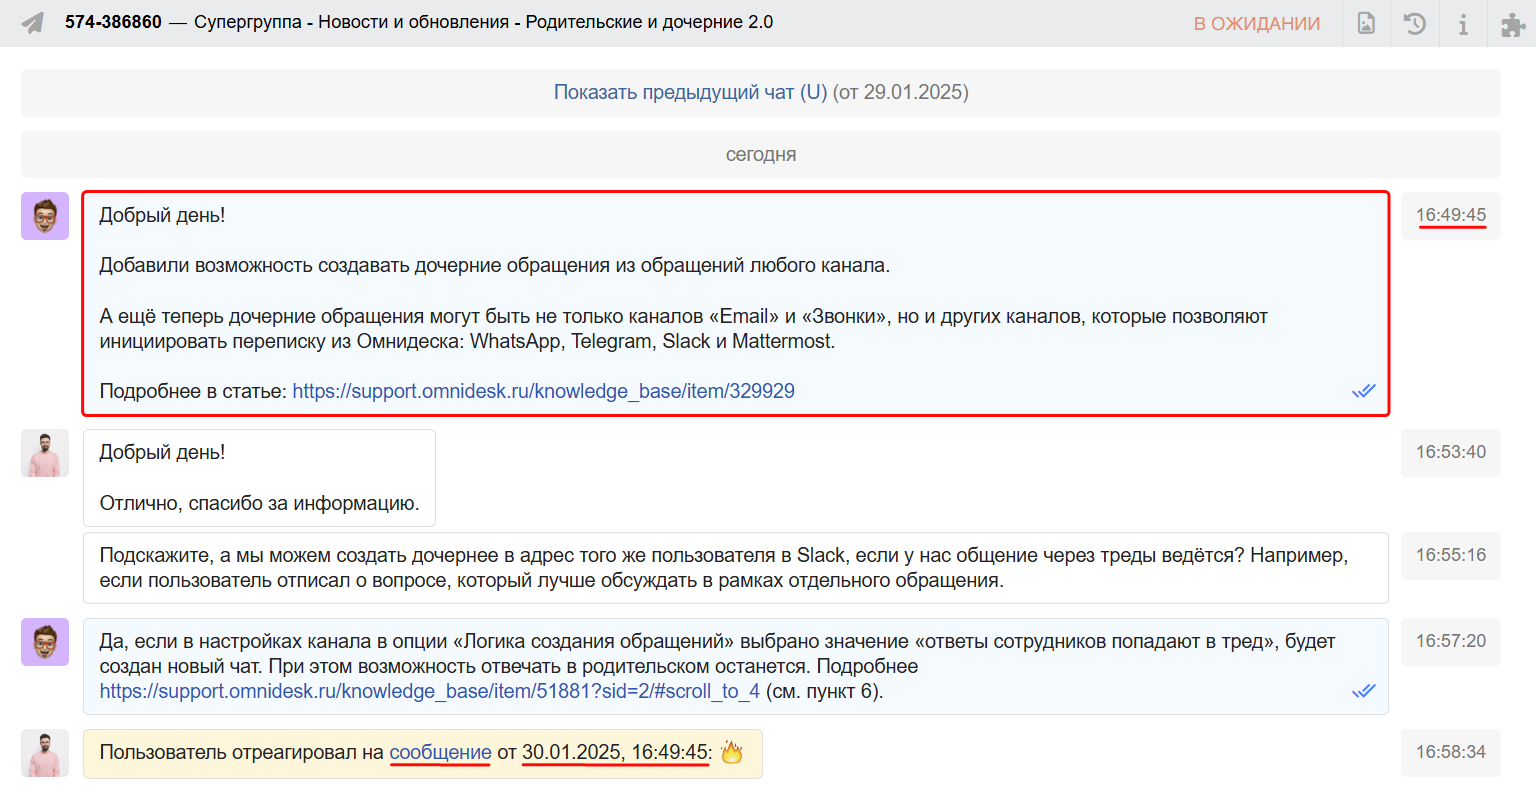
Task: Open the puzzle piece integrations icon
Action: coord(1513,24)
